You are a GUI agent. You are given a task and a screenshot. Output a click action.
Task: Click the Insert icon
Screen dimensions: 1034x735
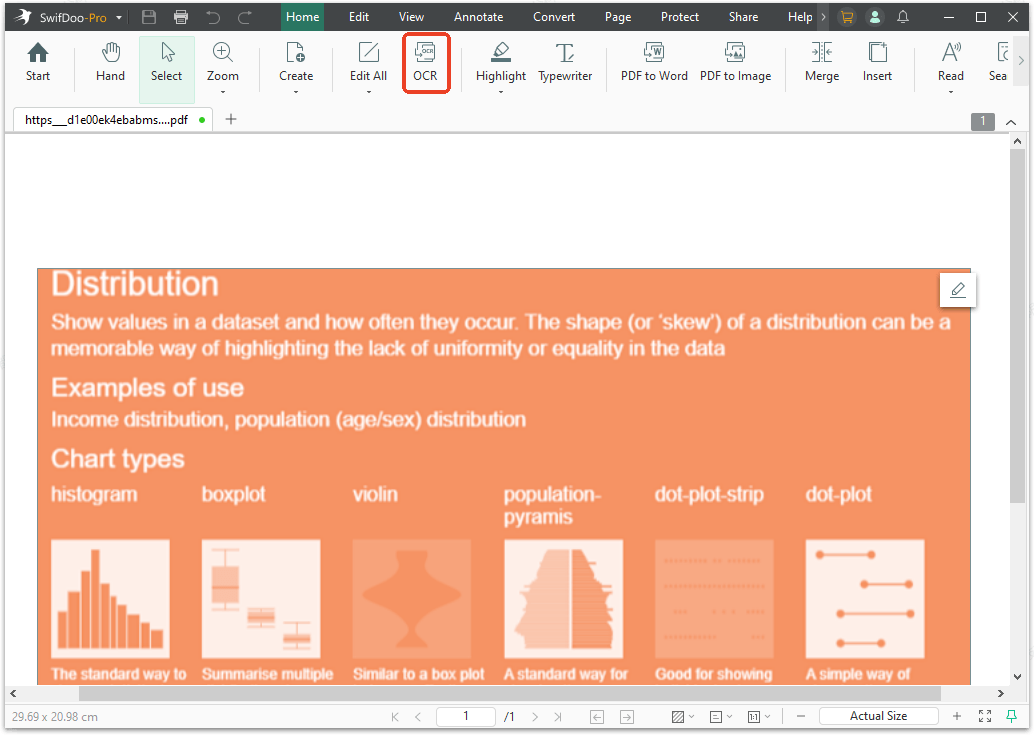coord(877,63)
